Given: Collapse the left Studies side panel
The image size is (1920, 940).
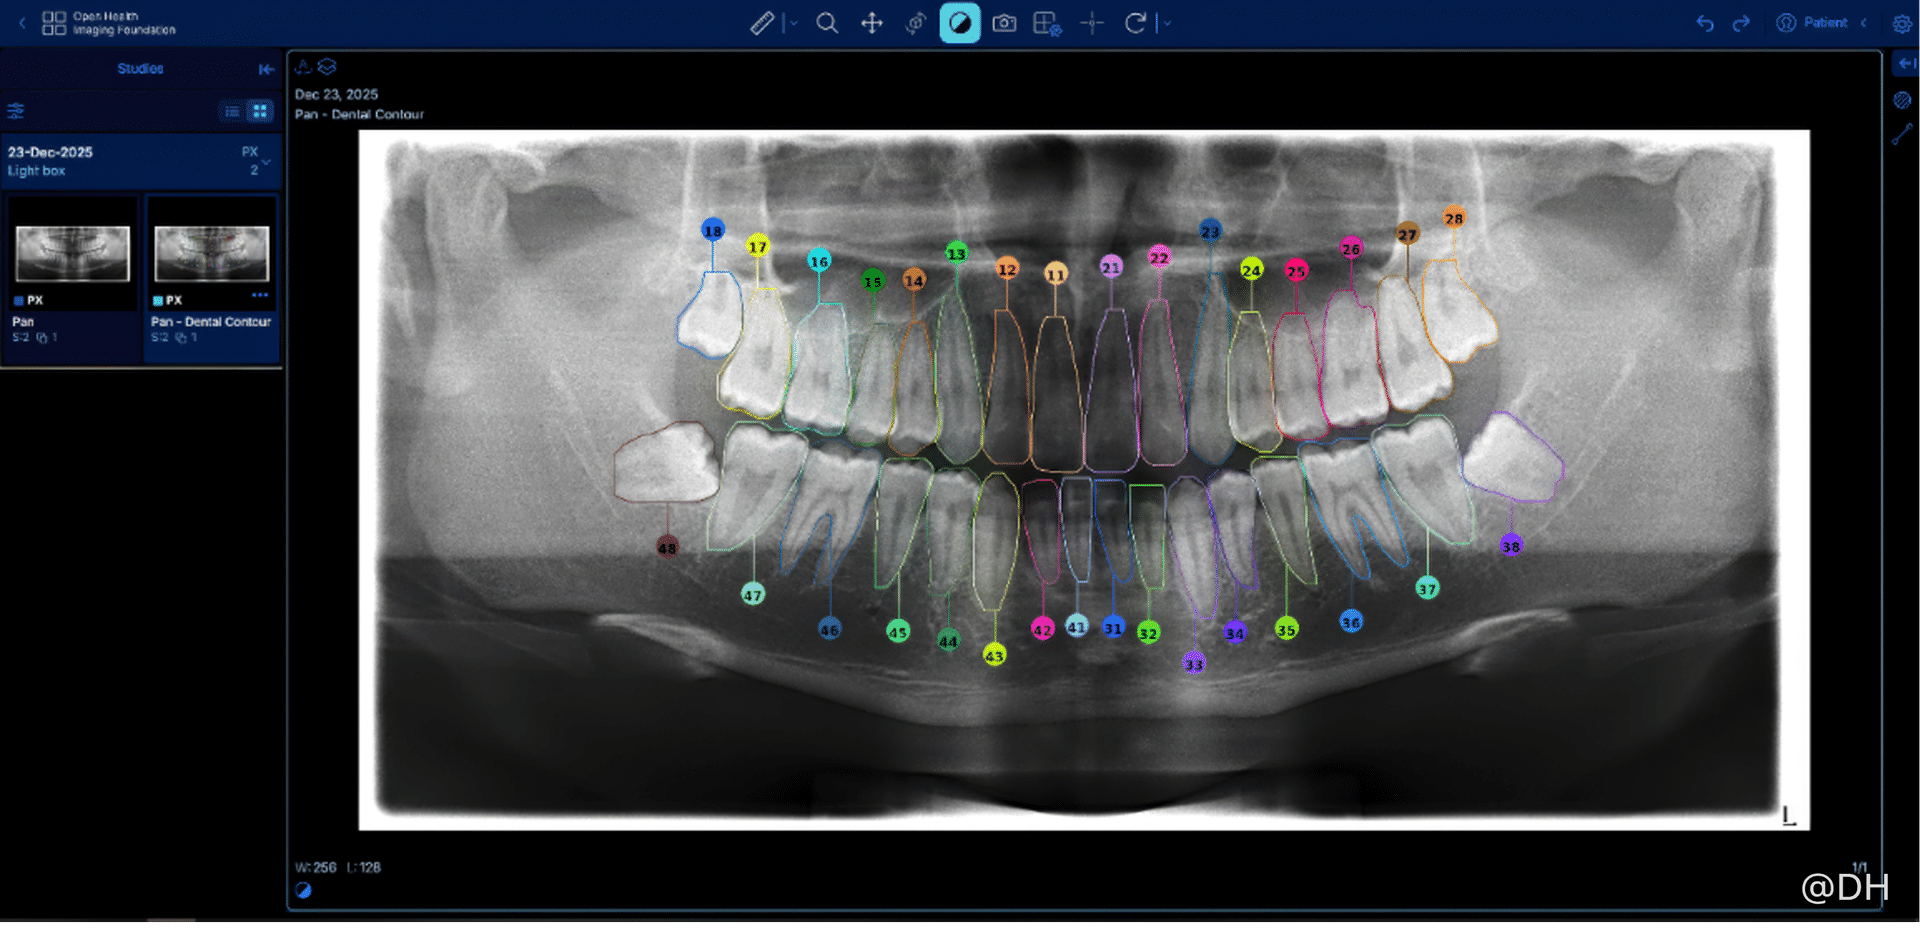Looking at the screenshot, I should click(x=266, y=69).
